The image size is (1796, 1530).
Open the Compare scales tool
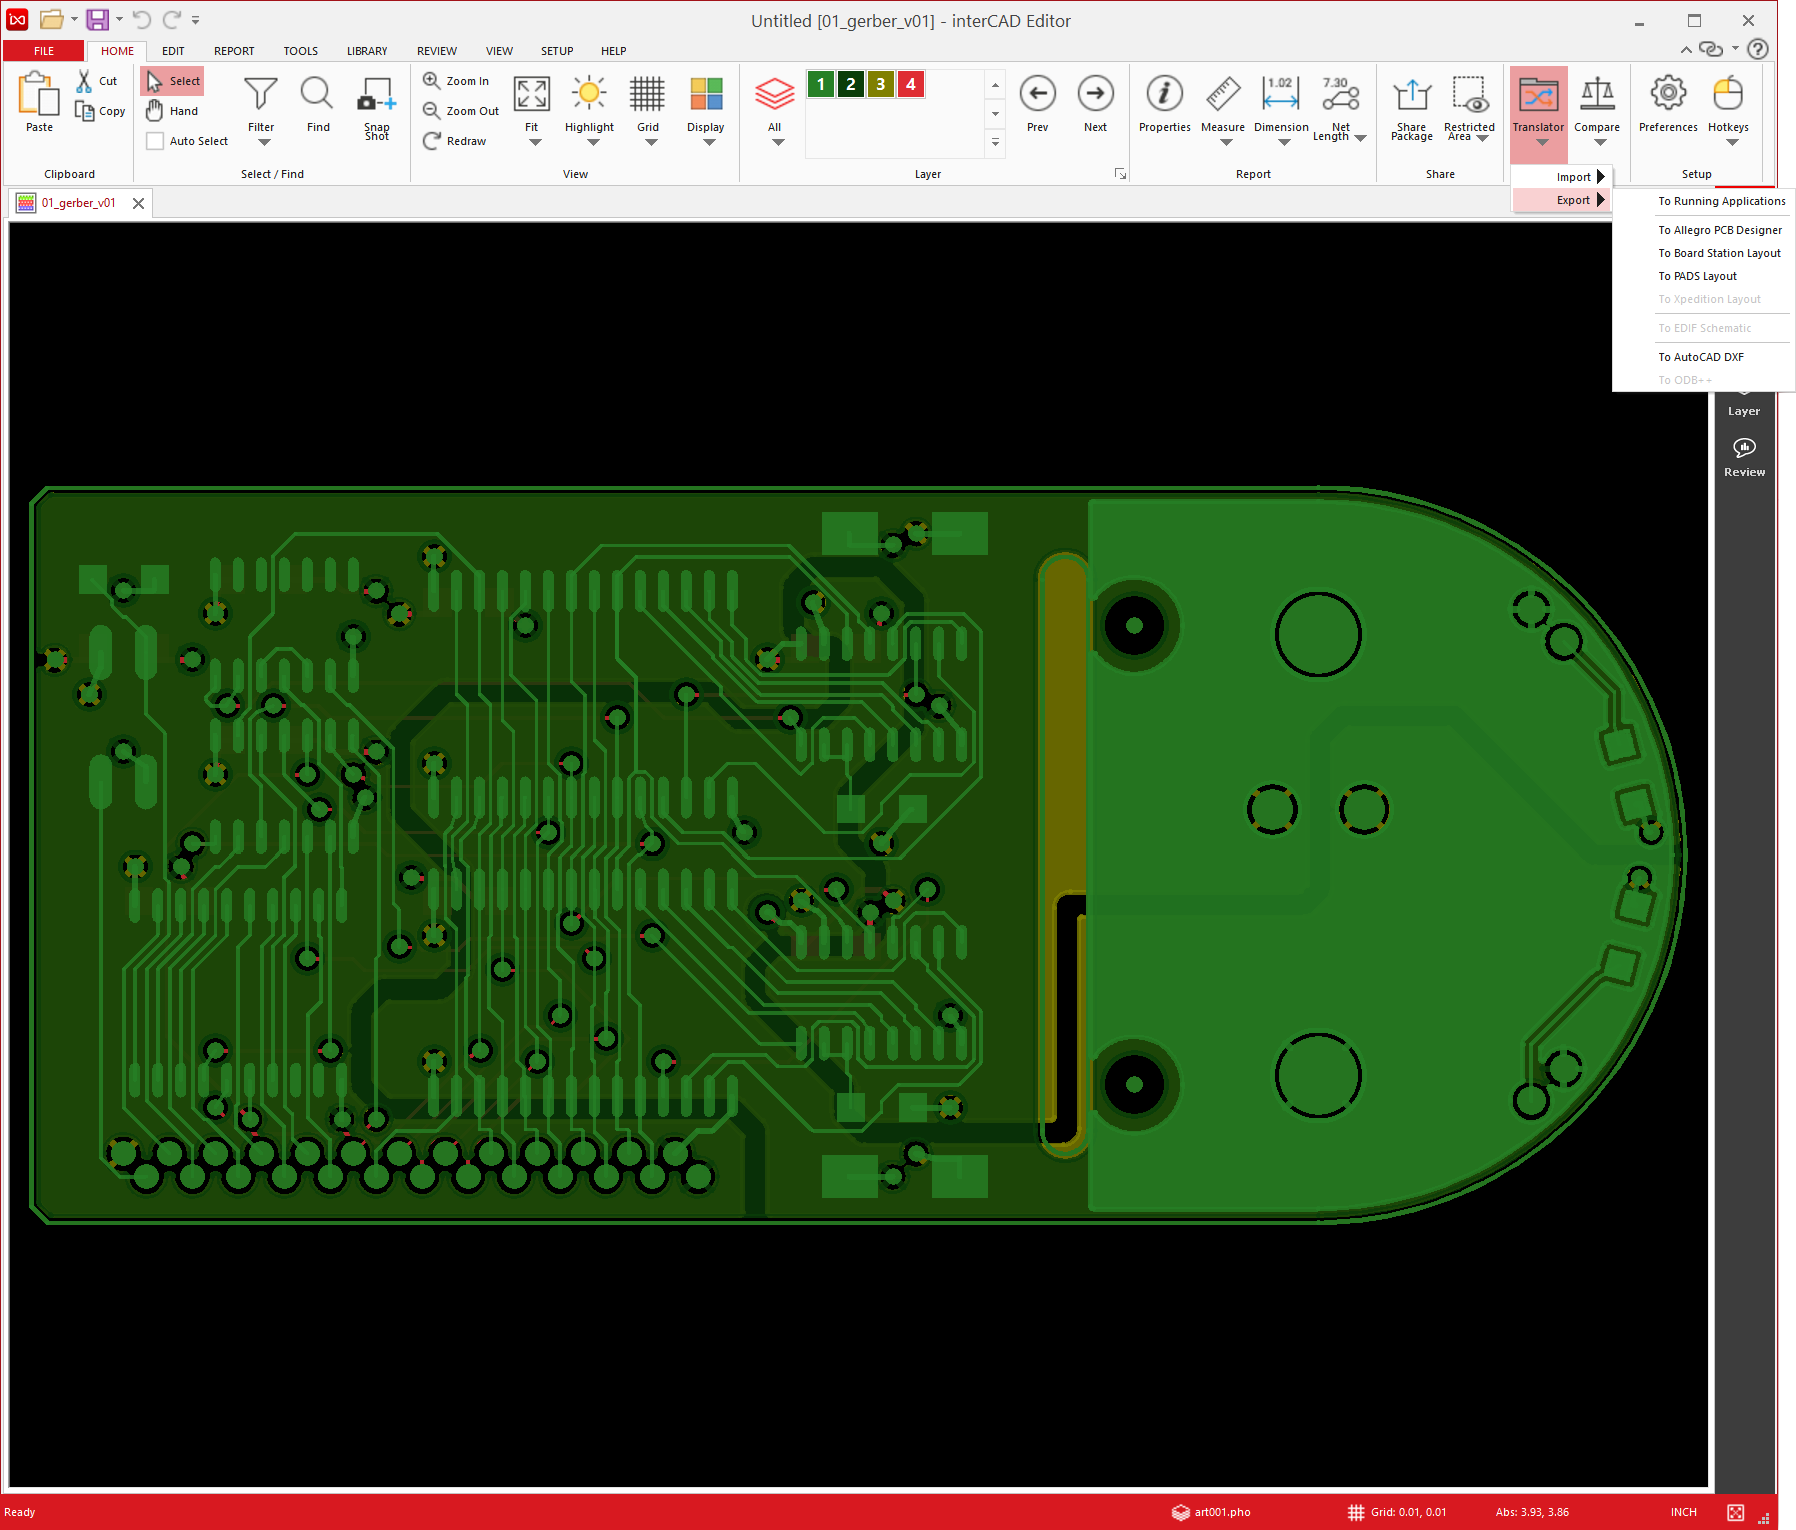point(1597,93)
